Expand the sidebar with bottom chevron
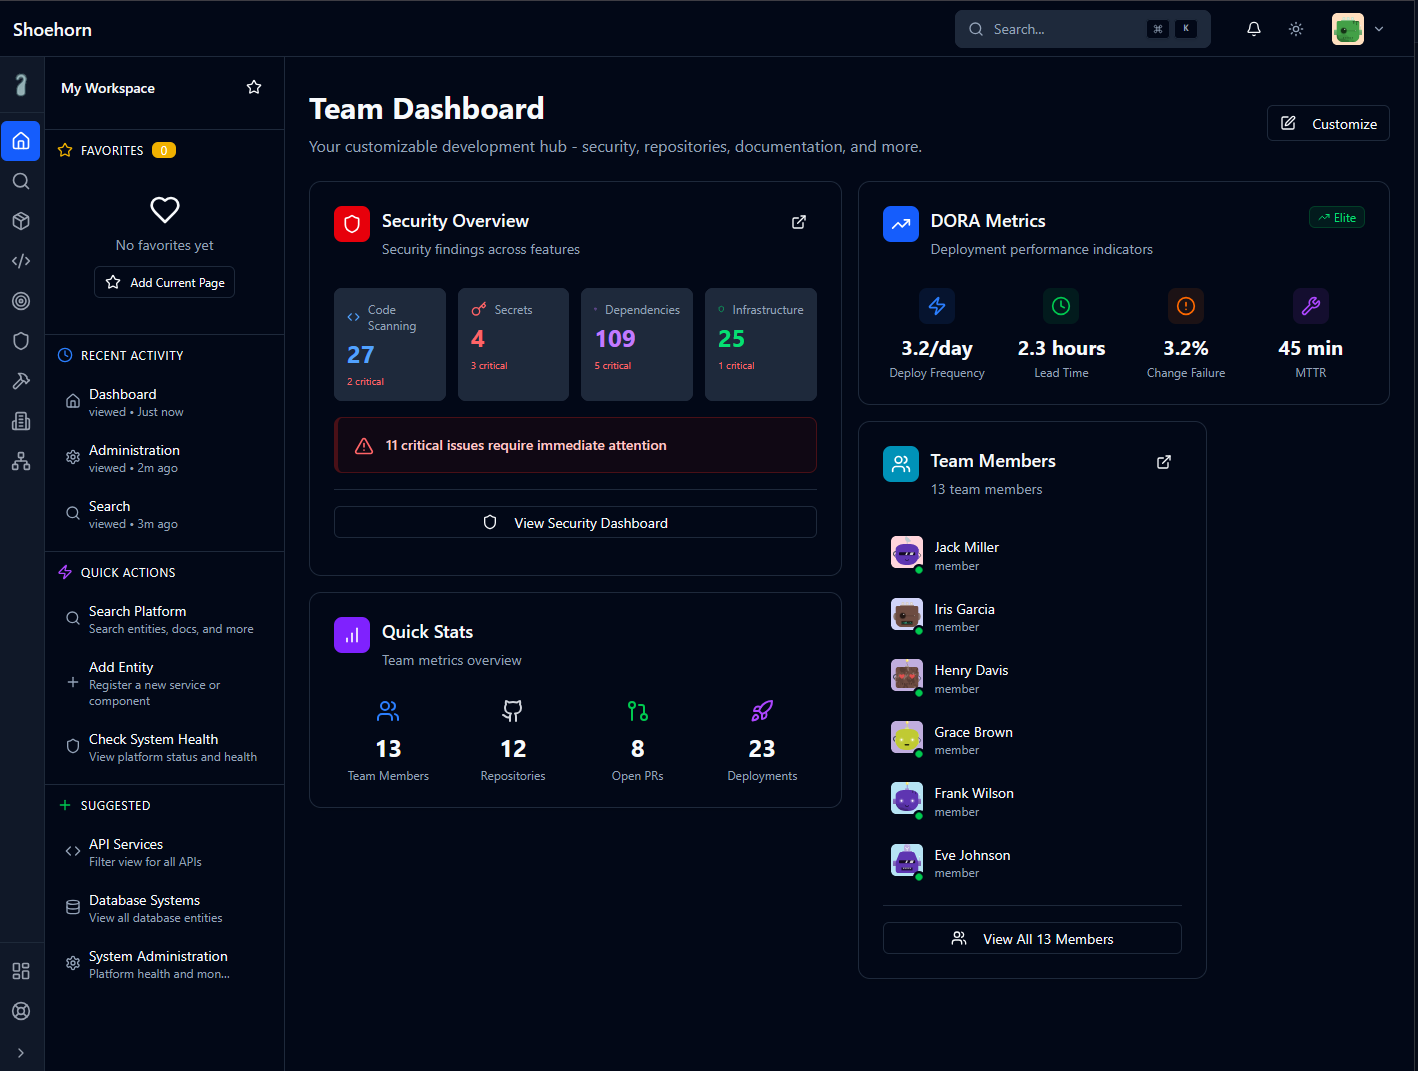The width and height of the screenshot is (1418, 1071). (21, 1052)
